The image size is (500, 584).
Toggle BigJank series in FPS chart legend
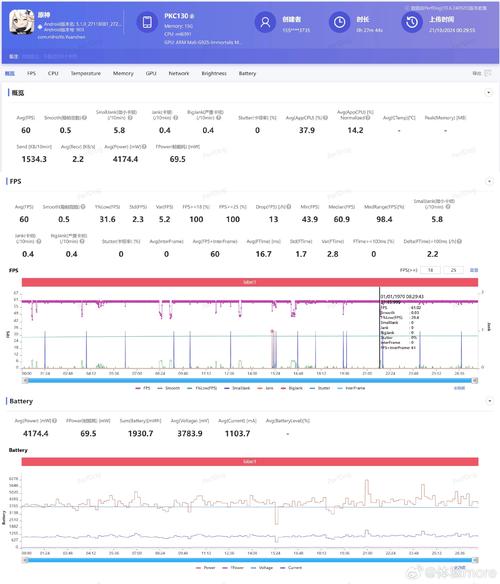coord(292,388)
